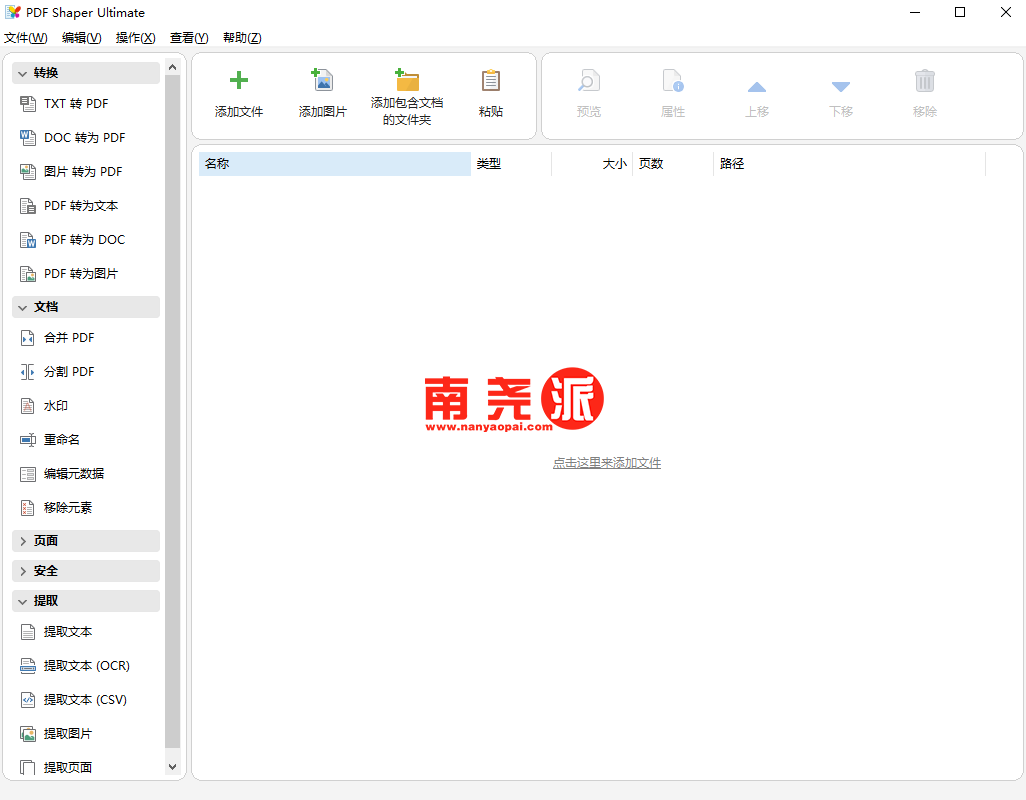Click the 添加图片 toolbar icon

coord(322,80)
